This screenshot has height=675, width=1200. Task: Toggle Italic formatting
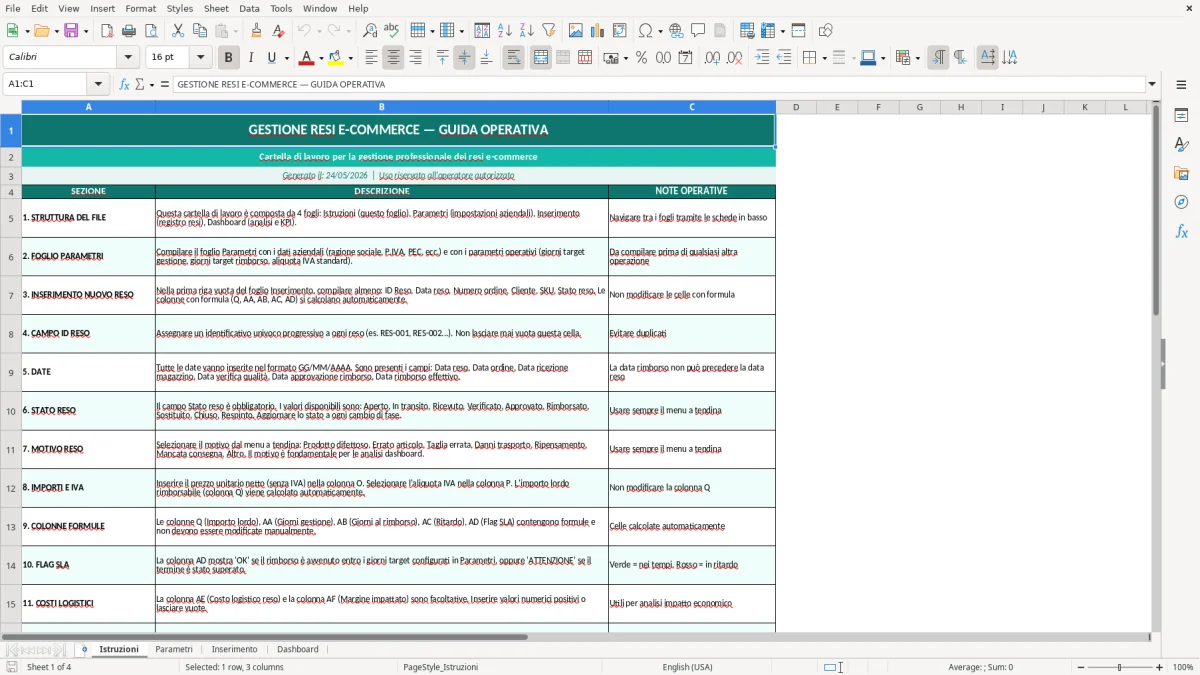point(250,58)
